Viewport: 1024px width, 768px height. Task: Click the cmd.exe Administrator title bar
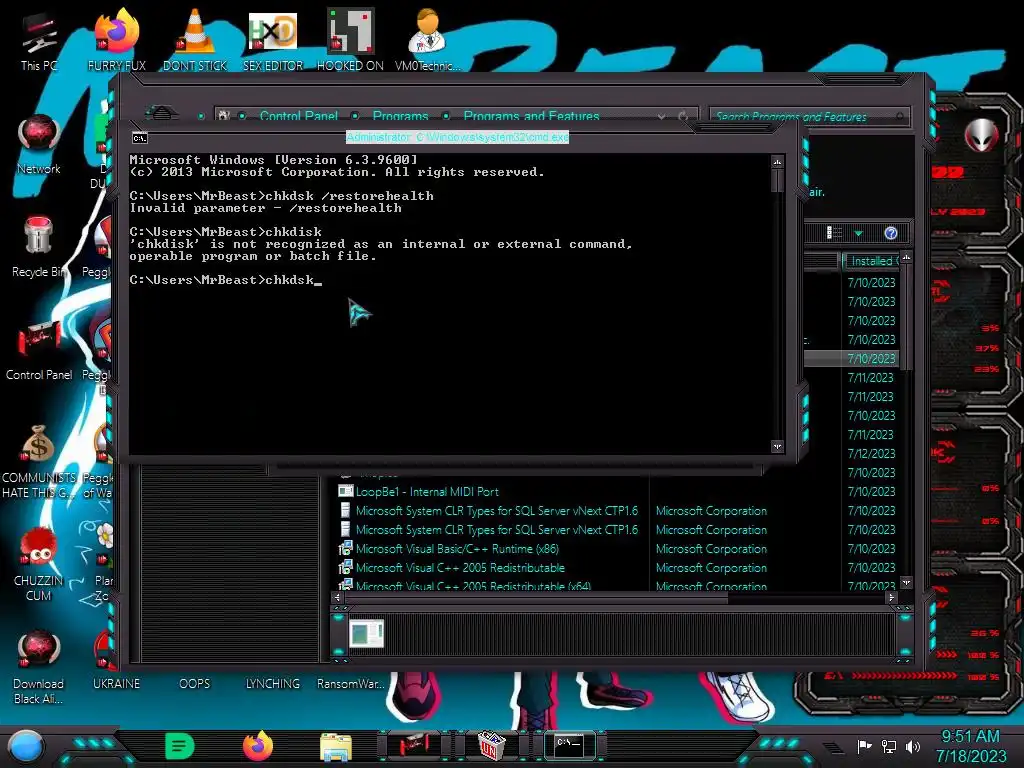[457, 137]
